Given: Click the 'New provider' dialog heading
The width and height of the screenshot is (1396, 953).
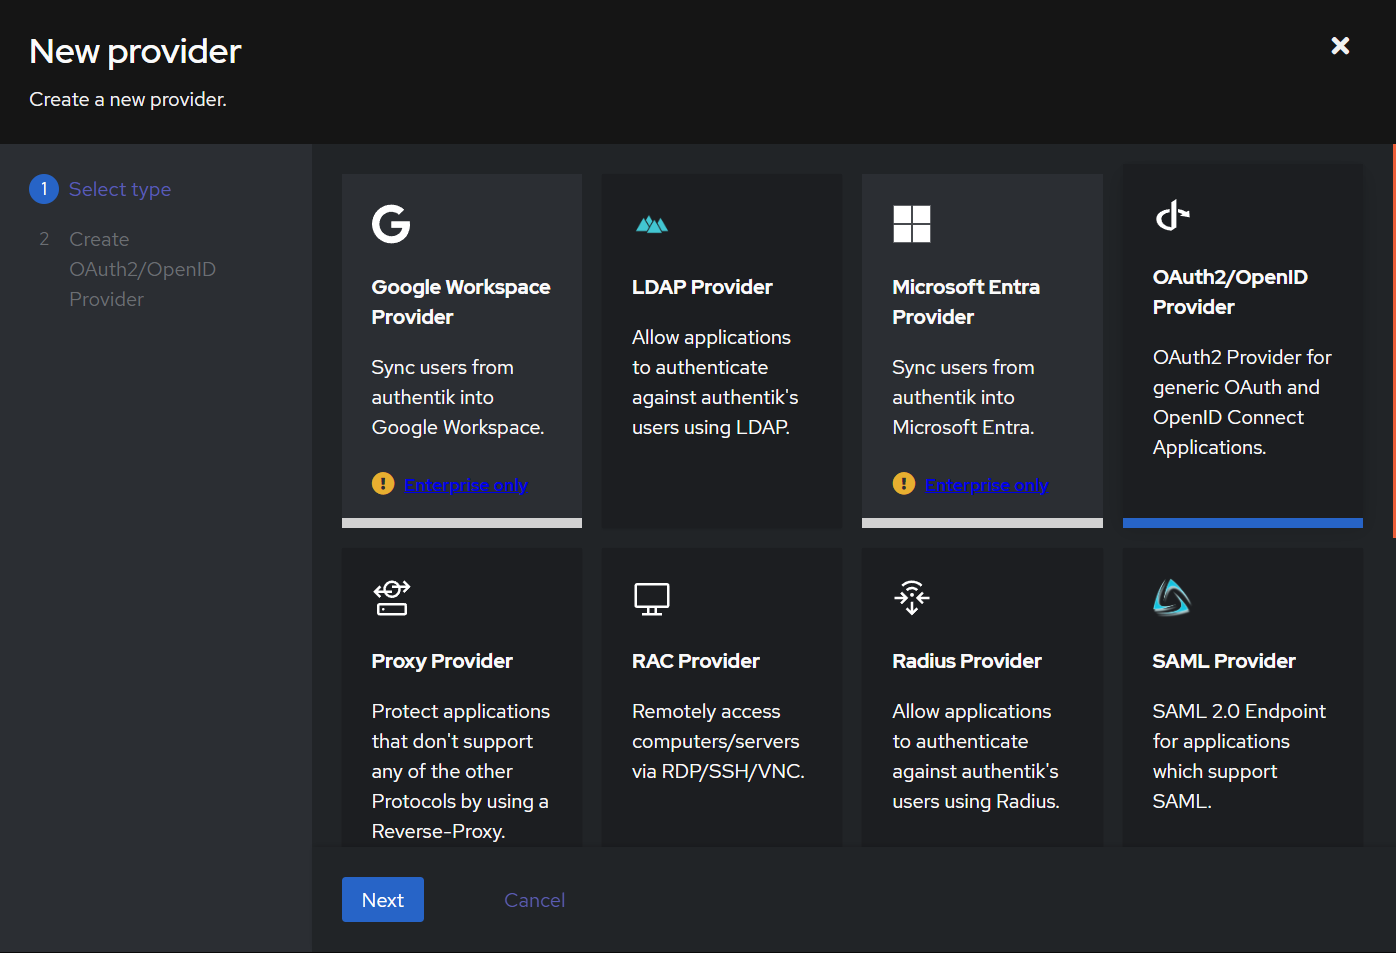Looking at the screenshot, I should click(x=136, y=51).
